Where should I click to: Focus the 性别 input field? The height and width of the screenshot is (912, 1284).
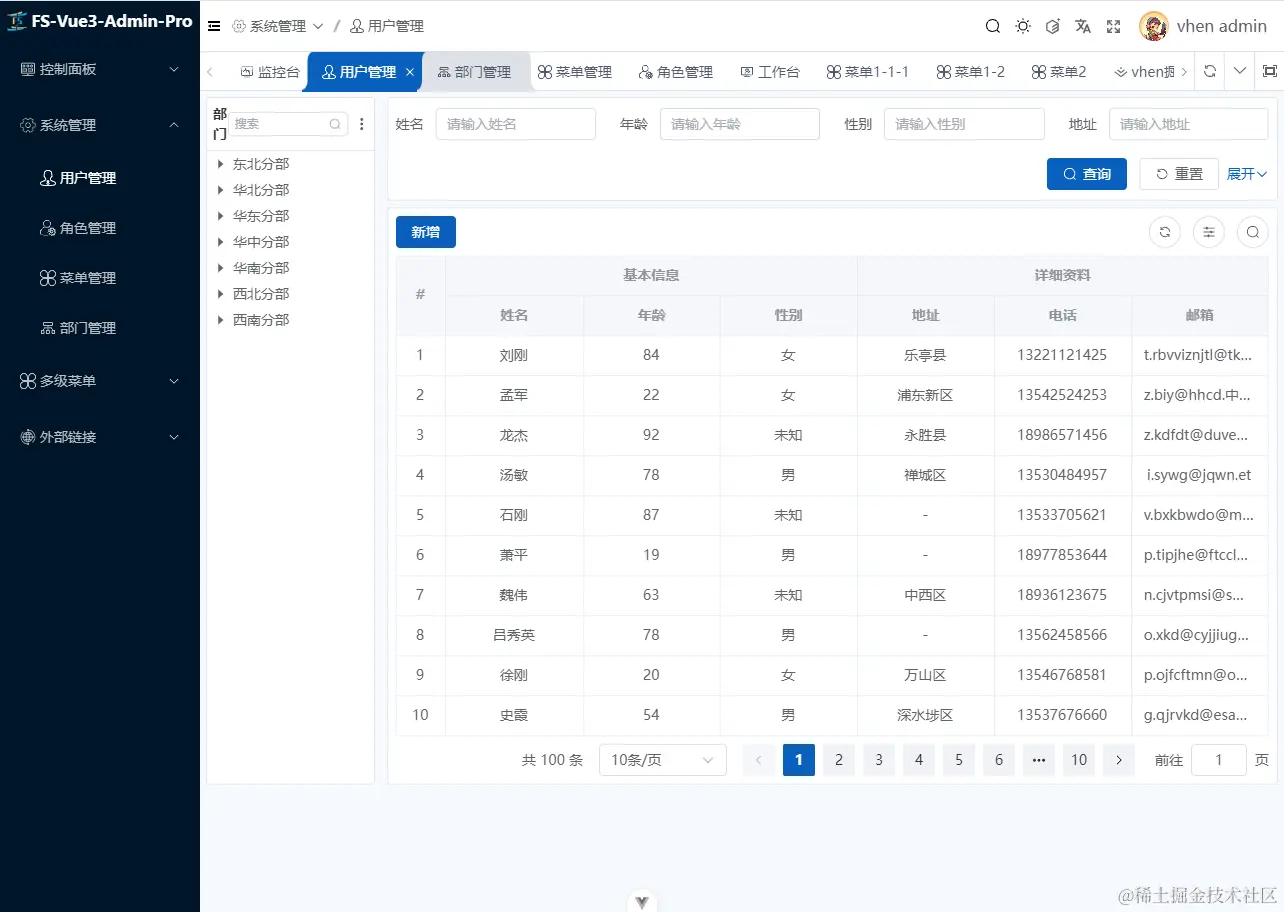(x=964, y=124)
